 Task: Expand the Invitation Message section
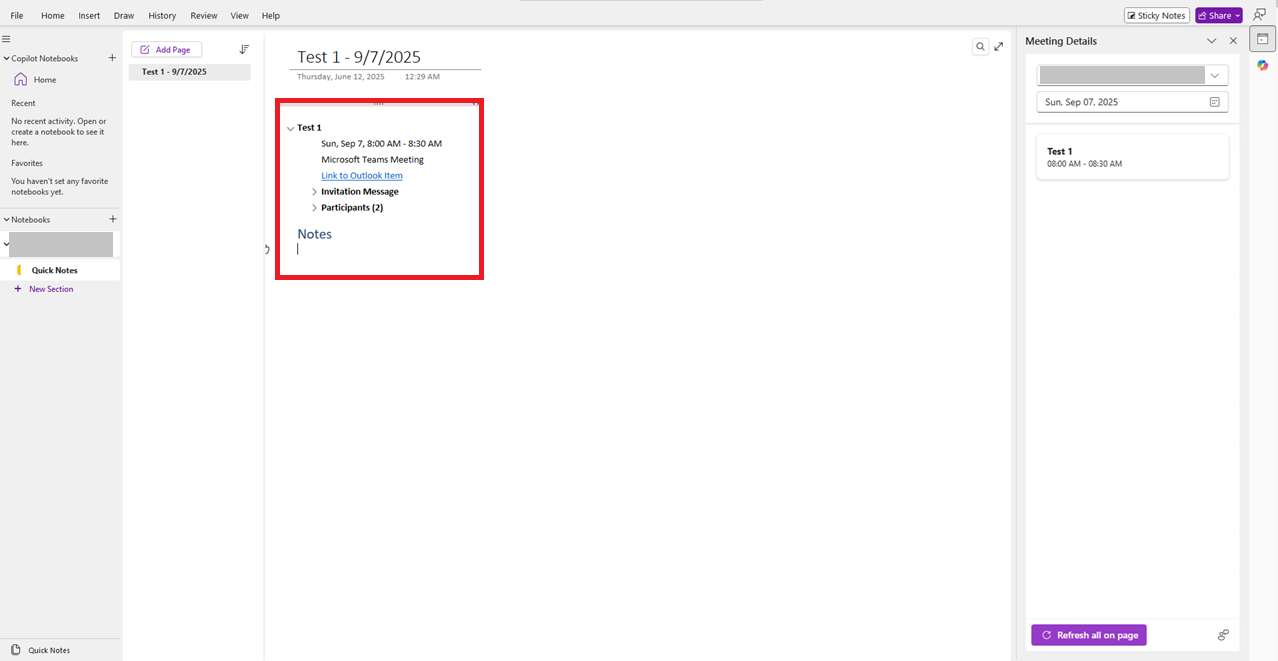click(x=314, y=191)
